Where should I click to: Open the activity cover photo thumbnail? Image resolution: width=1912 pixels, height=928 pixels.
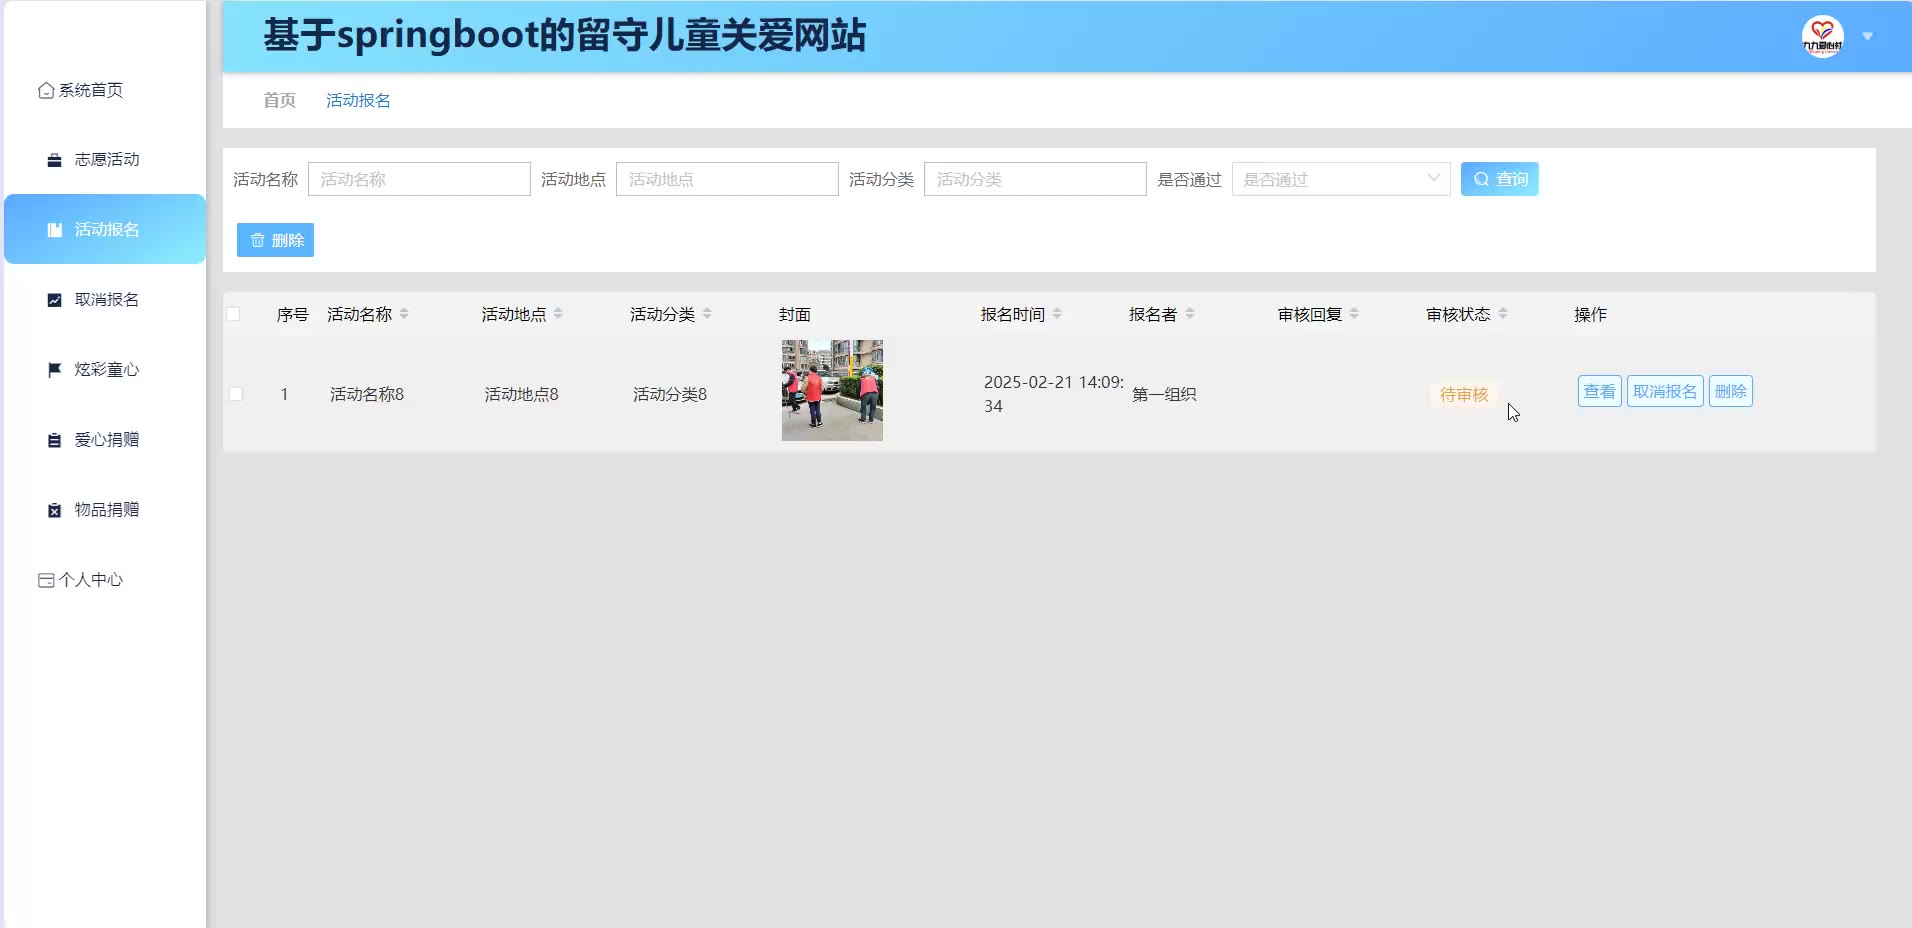(x=832, y=390)
